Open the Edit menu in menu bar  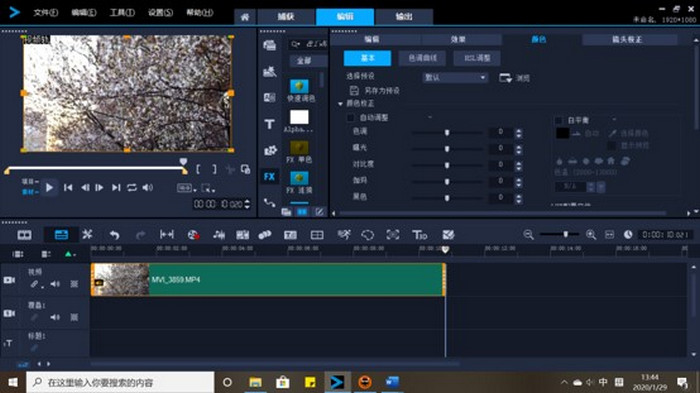tap(84, 13)
